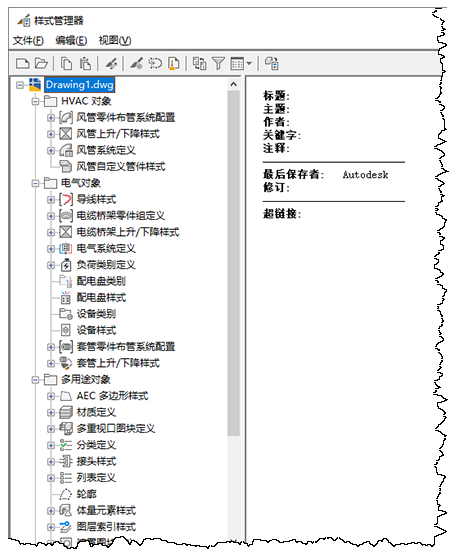The width and height of the screenshot is (460, 560).
Task: Click the Inline Edit toggle icon
Action: [x=272, y=64]
